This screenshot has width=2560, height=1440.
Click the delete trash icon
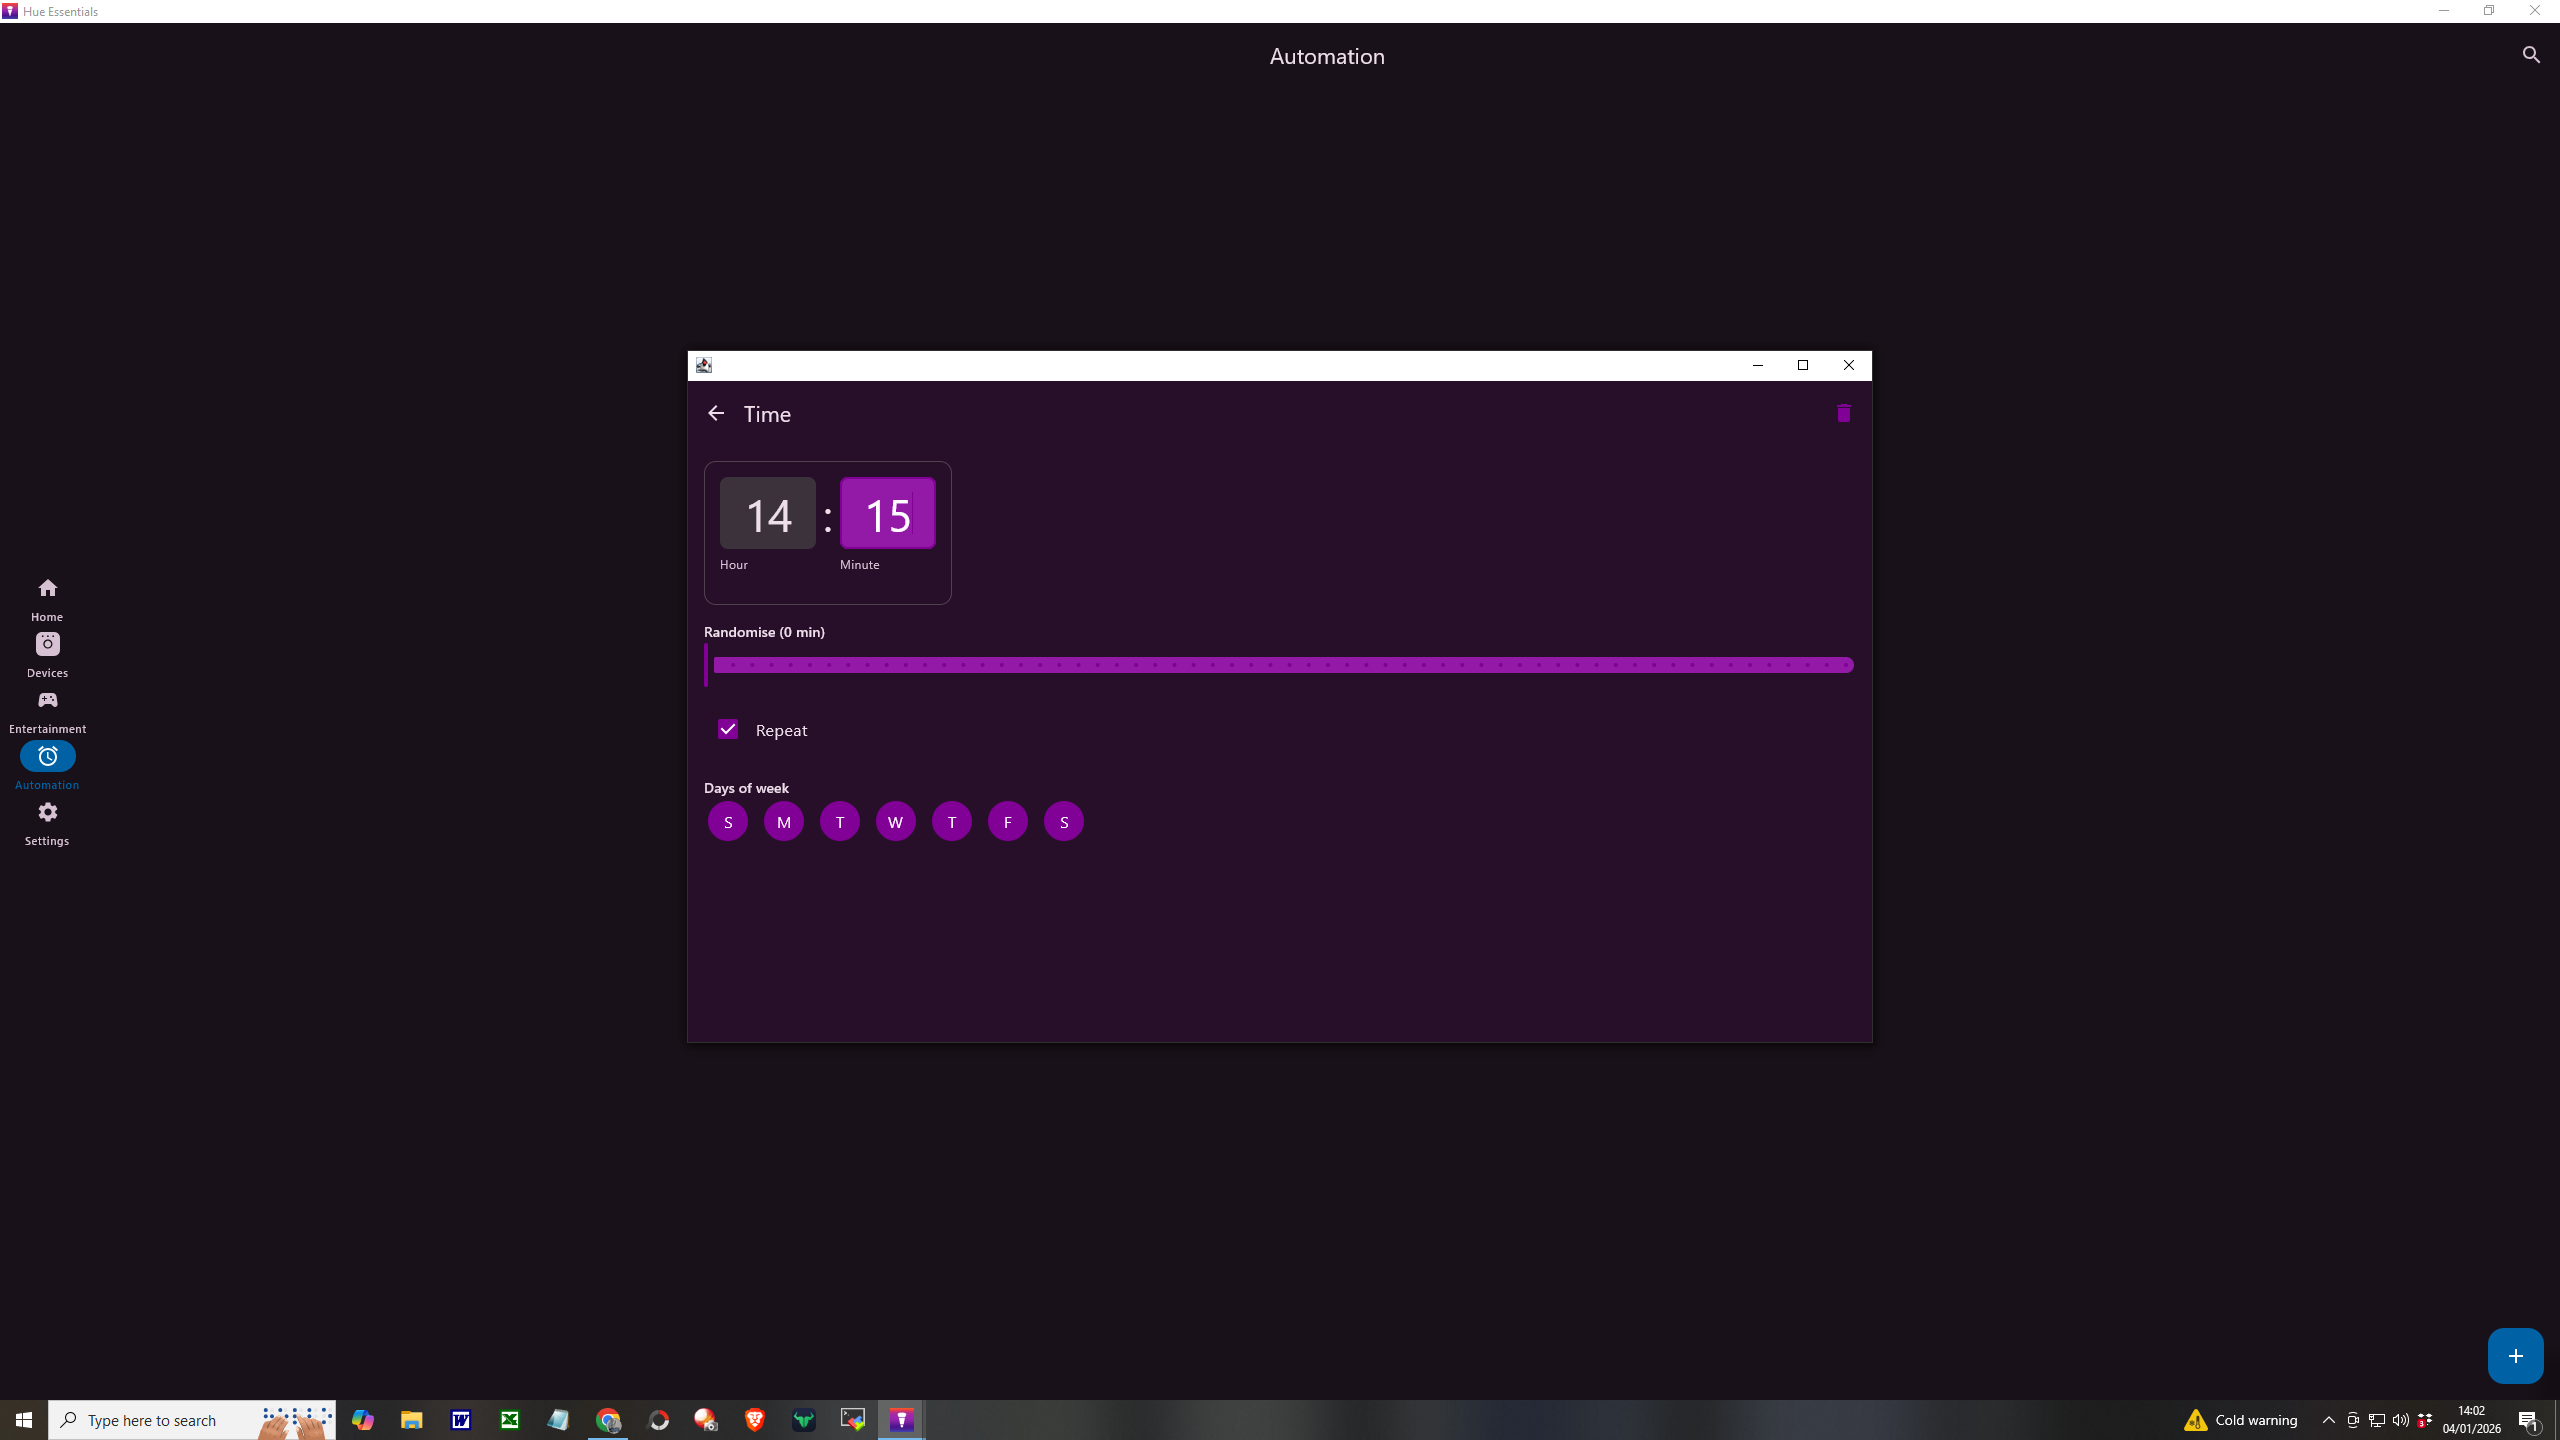1843,413
